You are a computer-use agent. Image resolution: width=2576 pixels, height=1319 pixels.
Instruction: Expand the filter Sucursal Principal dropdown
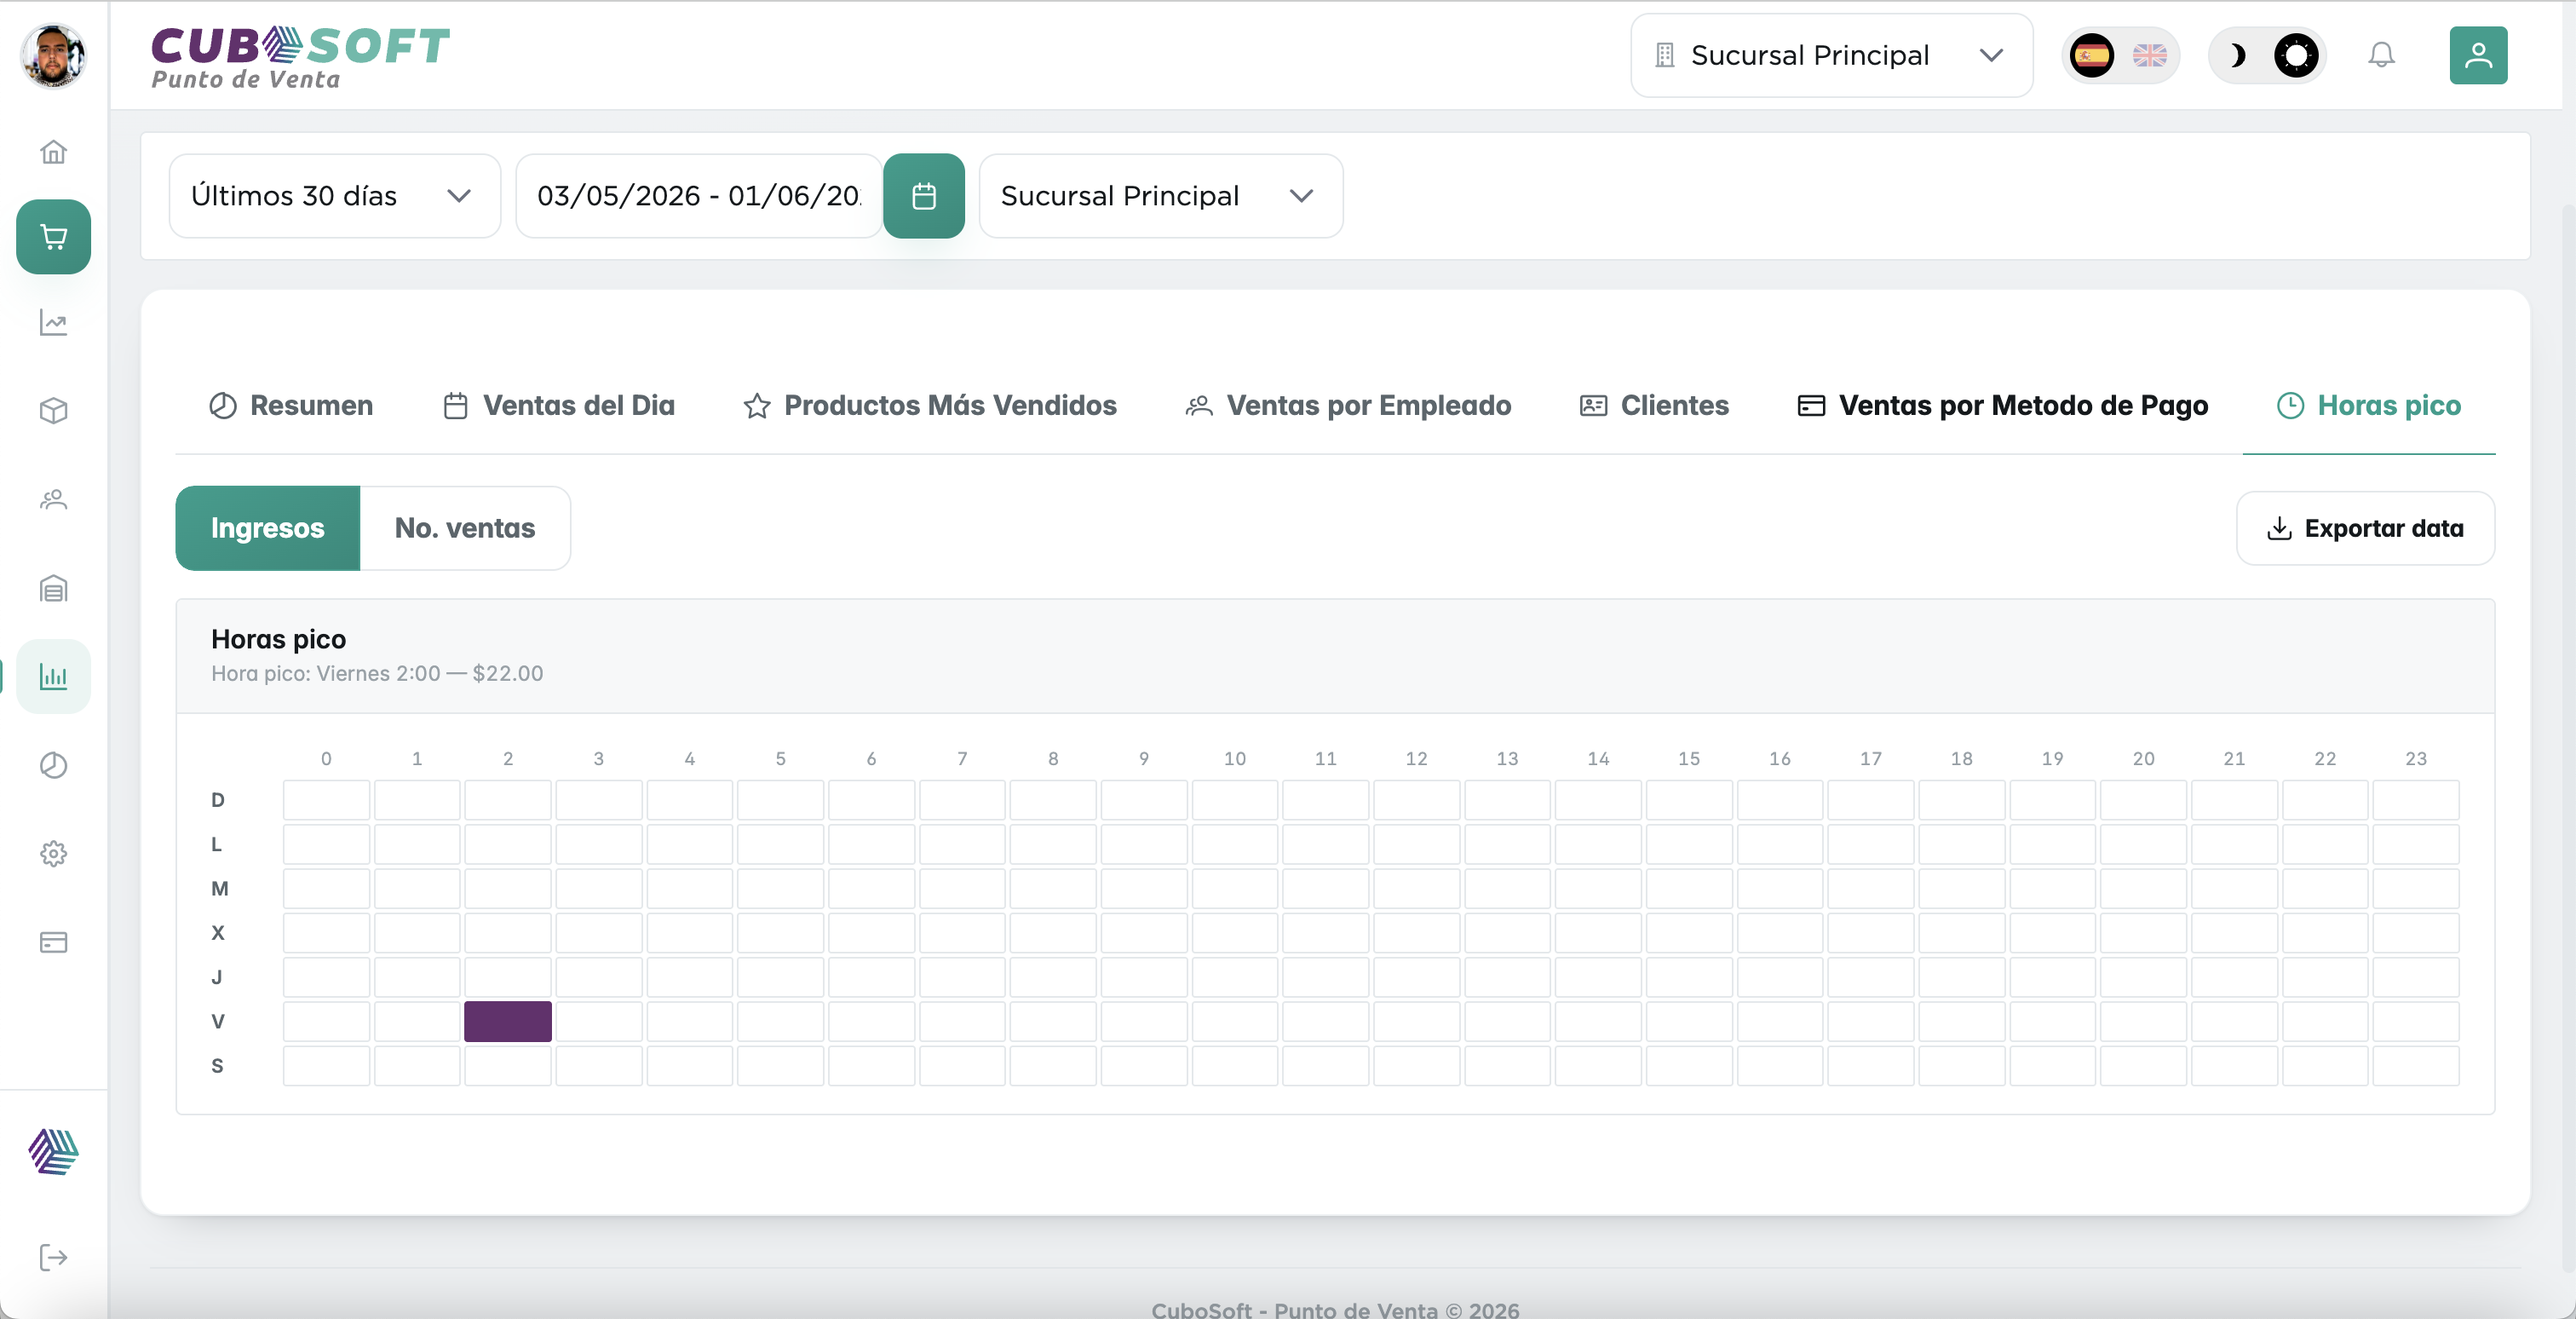[1160, 196]
